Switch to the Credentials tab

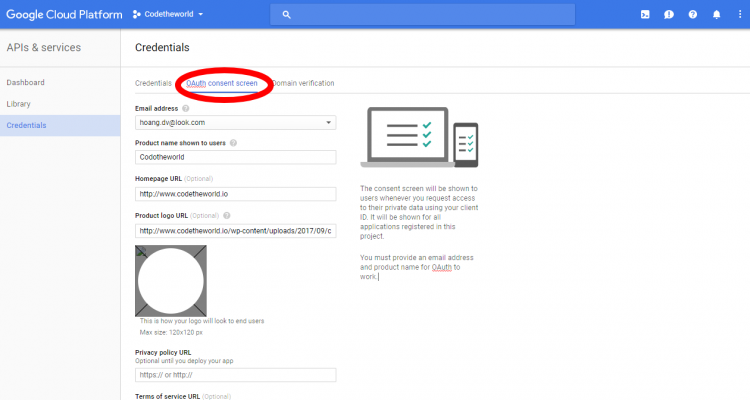[153, 83]
